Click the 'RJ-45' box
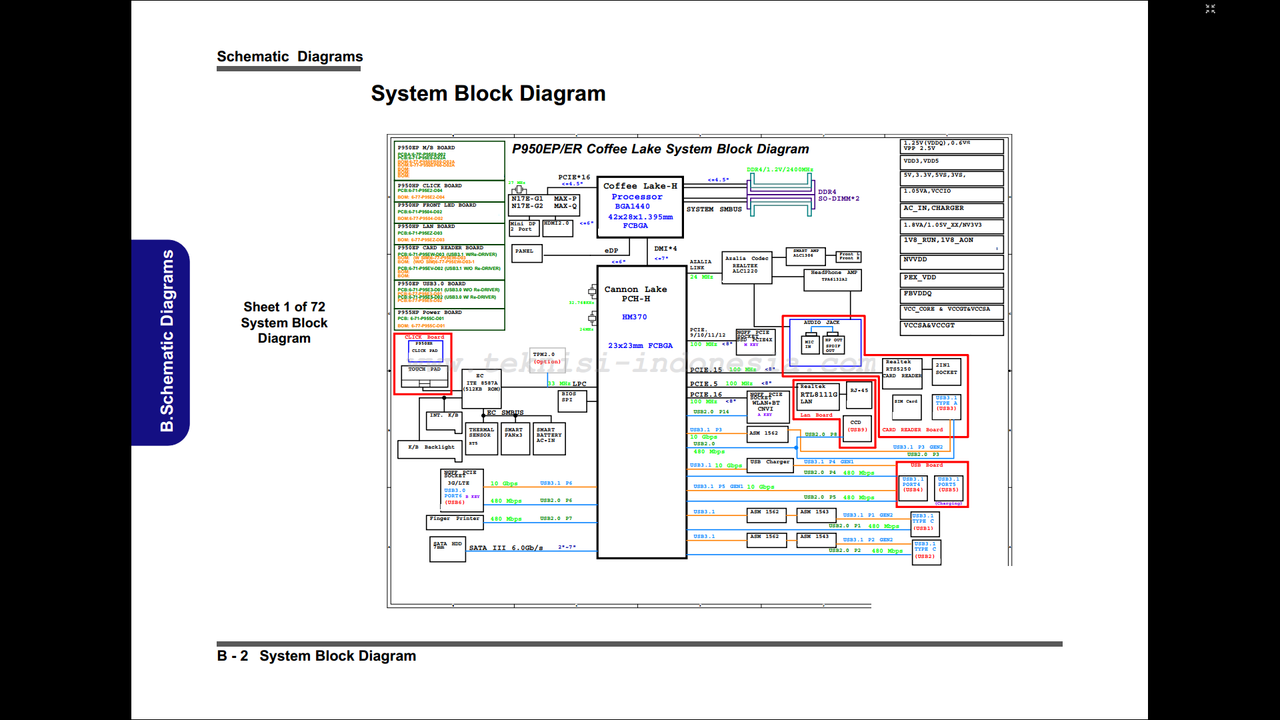Viewport: 1280px width, 720px height. [x=858, y=396]
